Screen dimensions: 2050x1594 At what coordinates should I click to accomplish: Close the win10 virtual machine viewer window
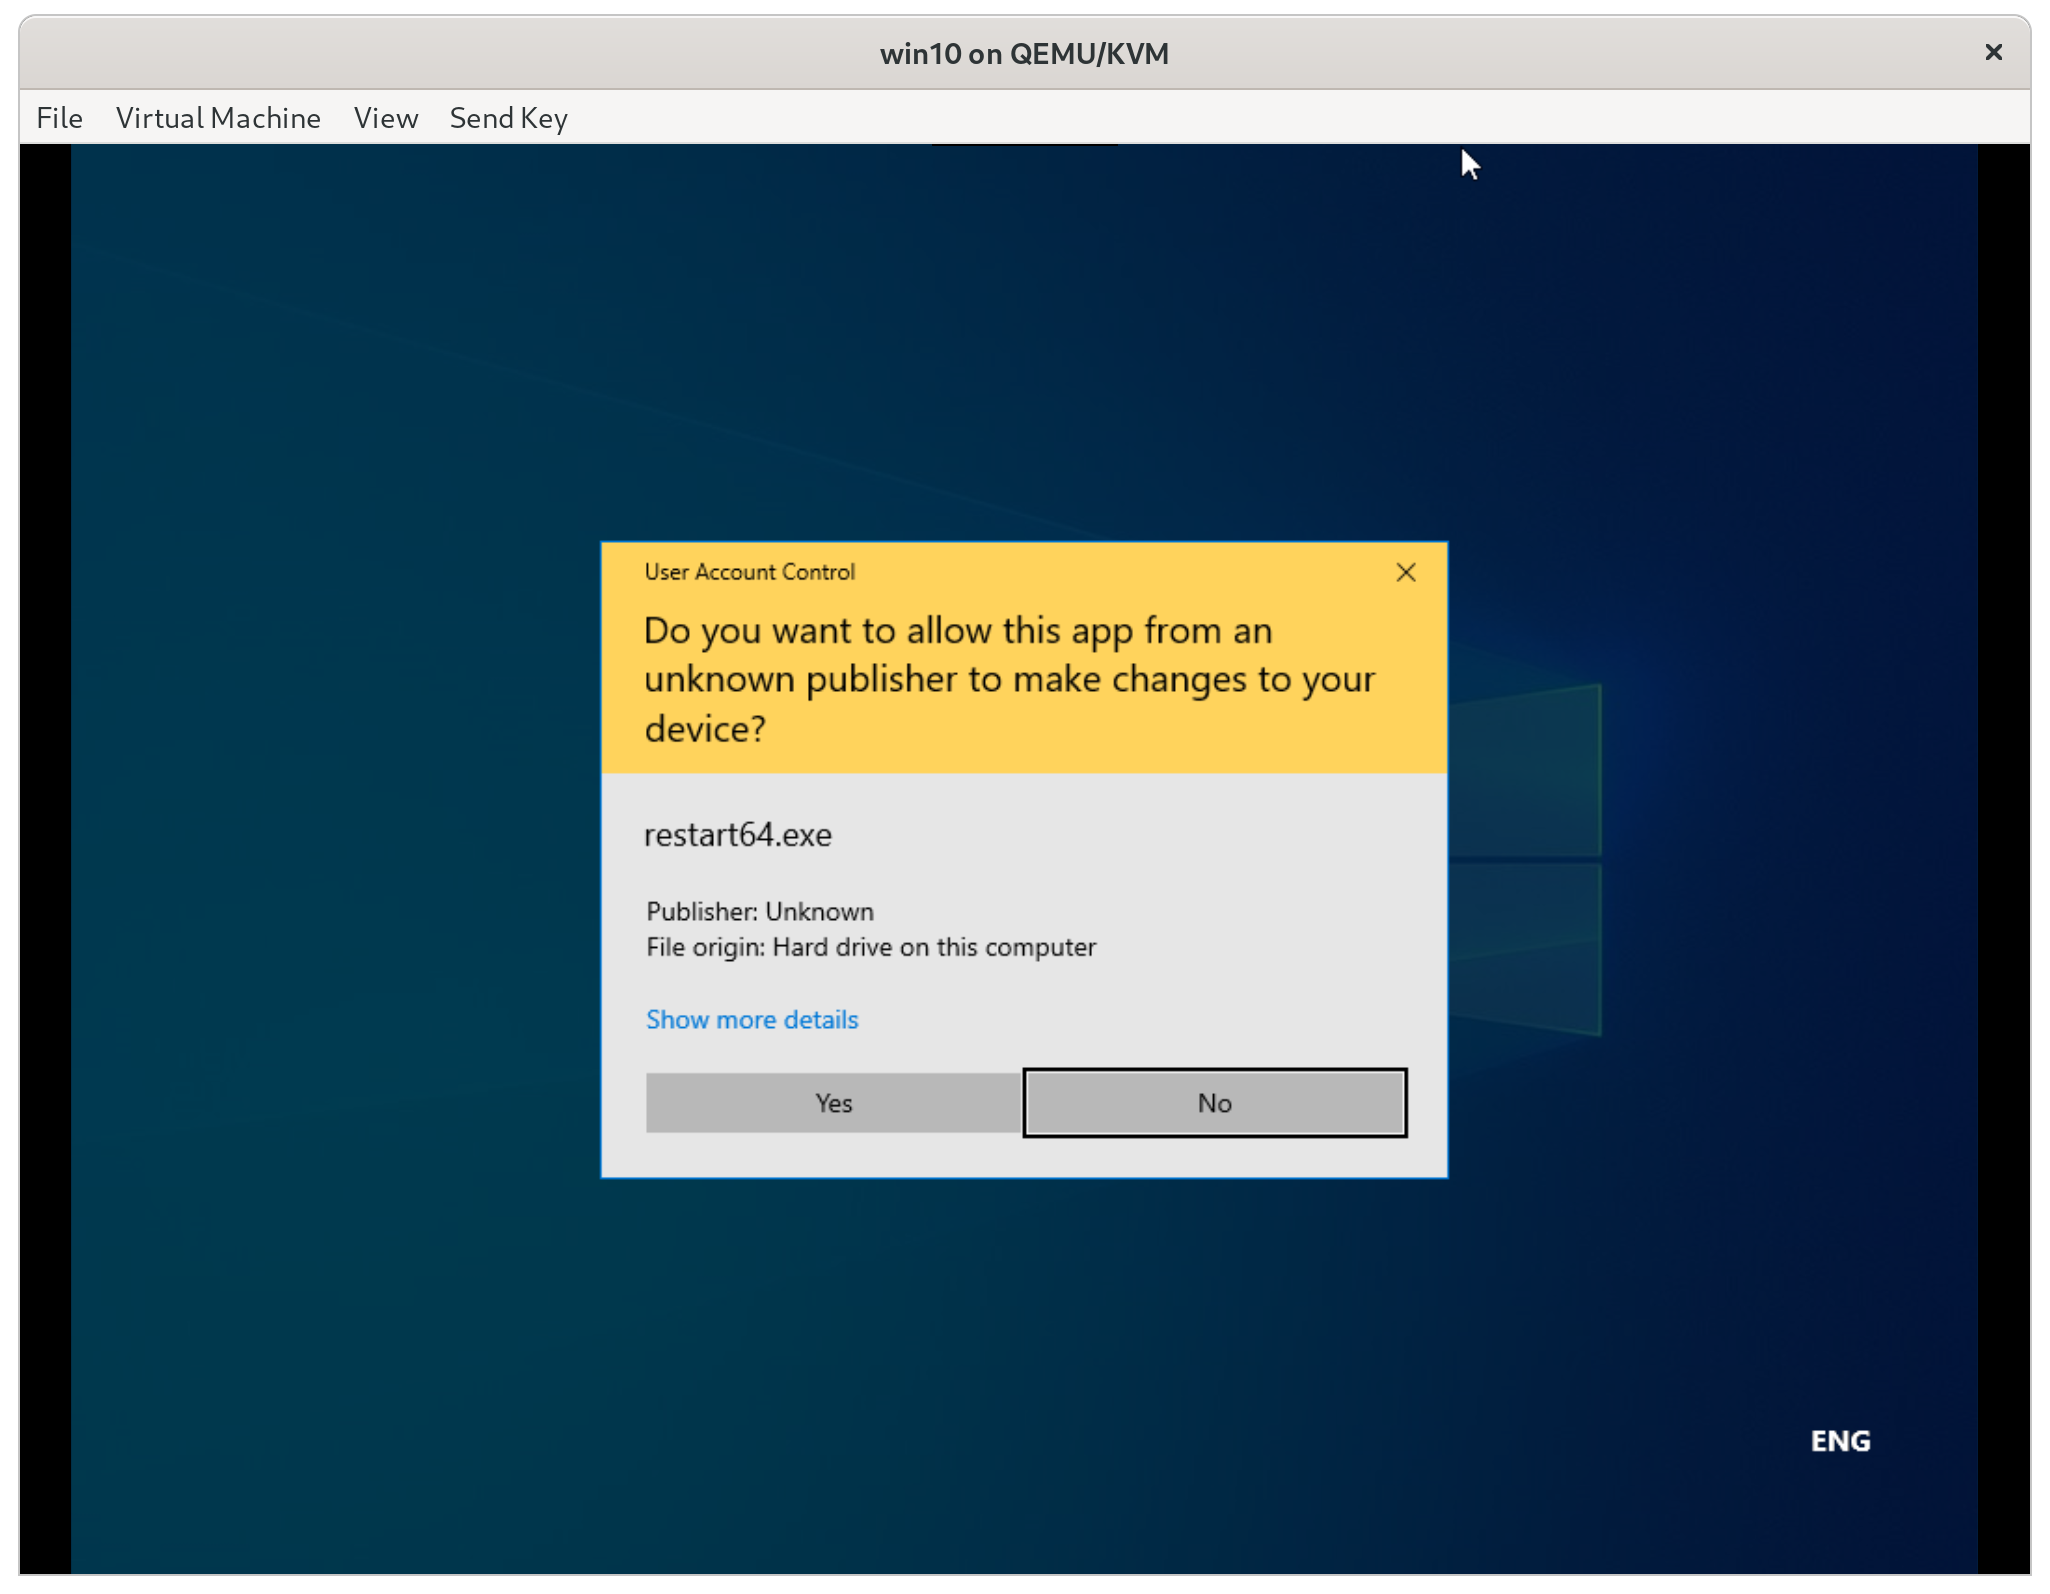tap(1993, 52)
